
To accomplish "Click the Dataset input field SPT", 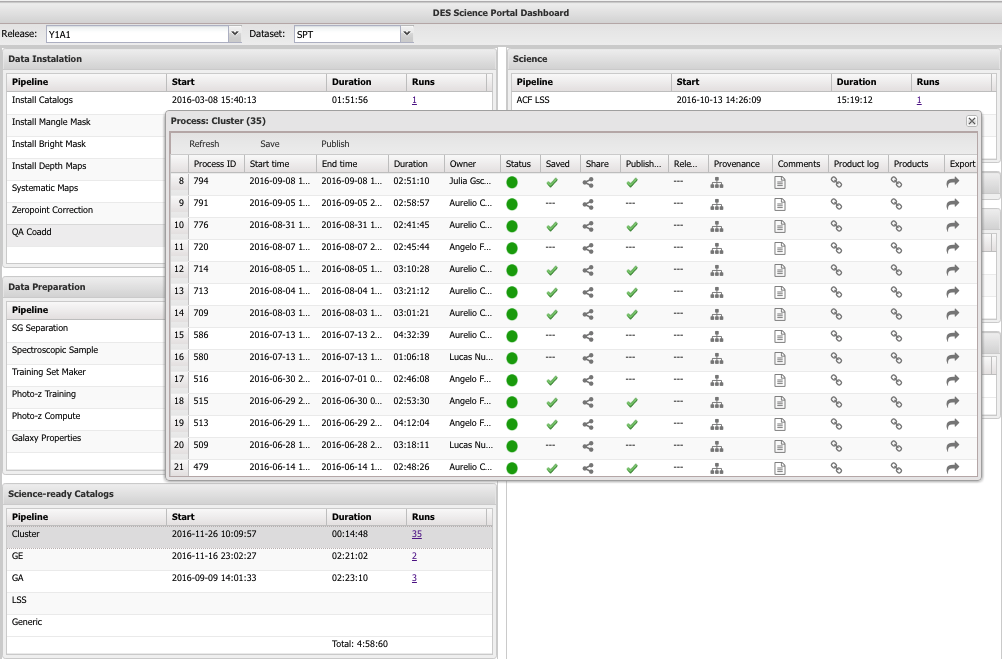I will tap(348, 34).
